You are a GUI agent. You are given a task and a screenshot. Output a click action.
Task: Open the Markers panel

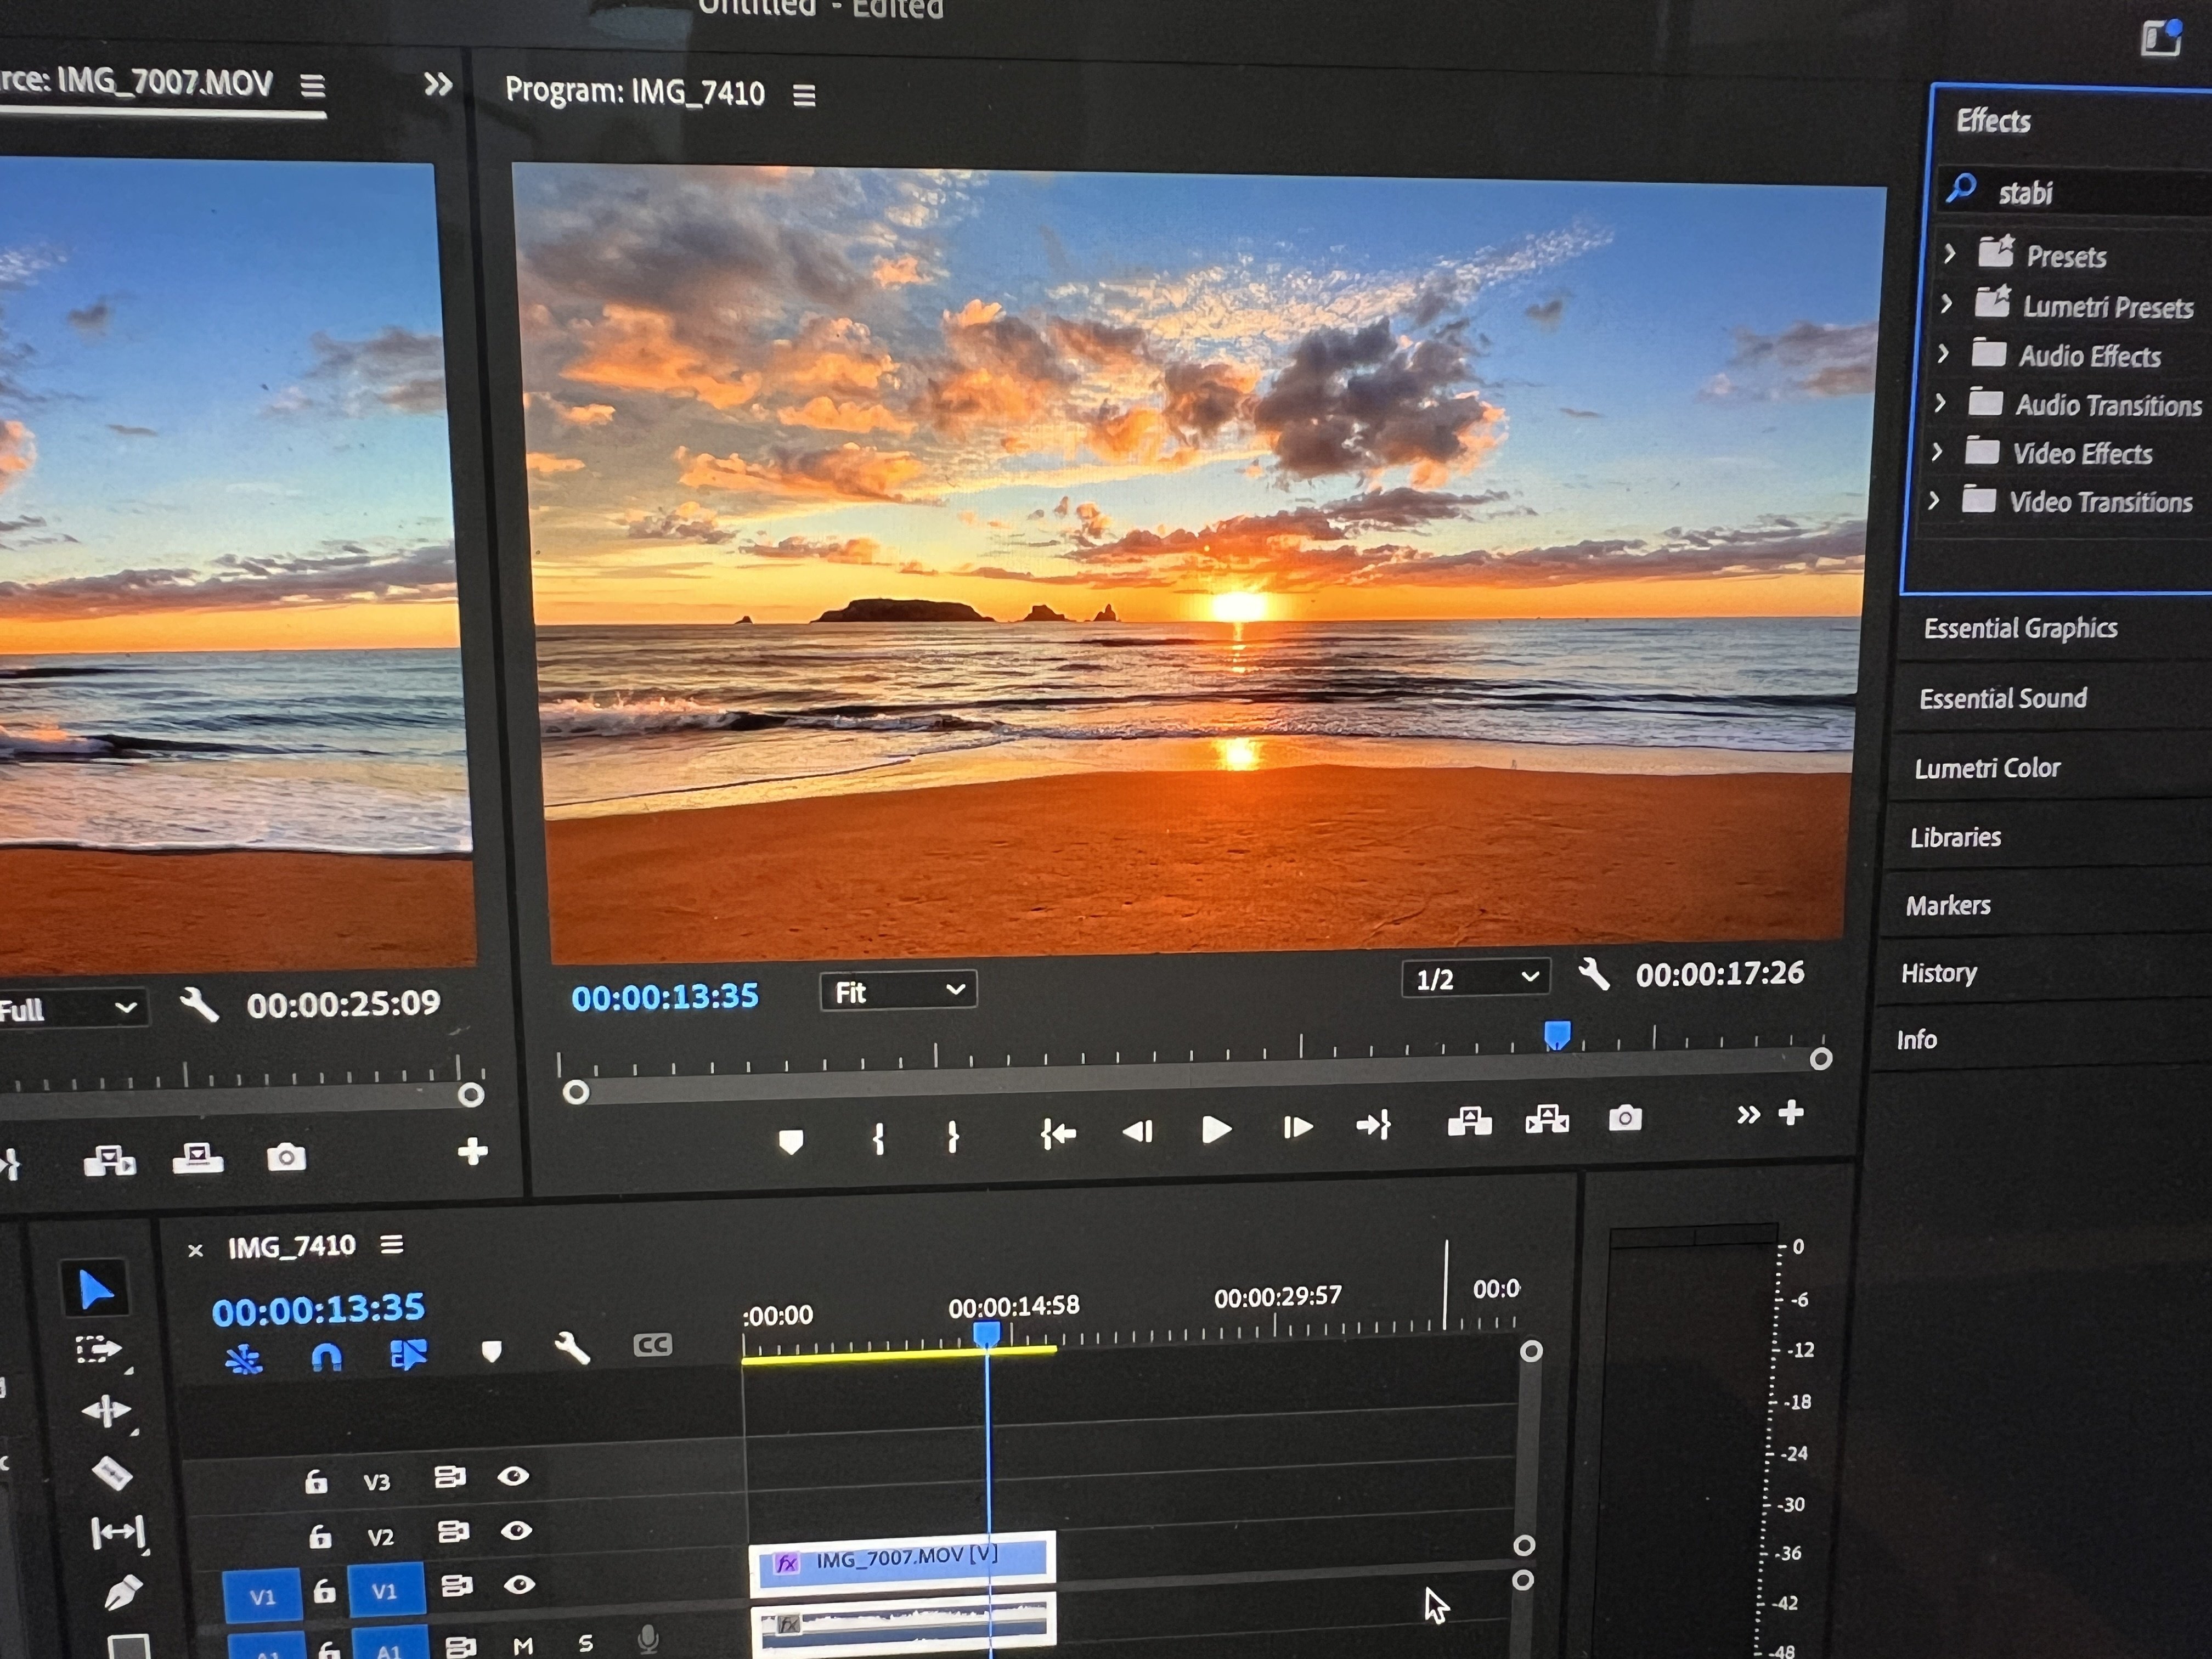click(1948, 905)
